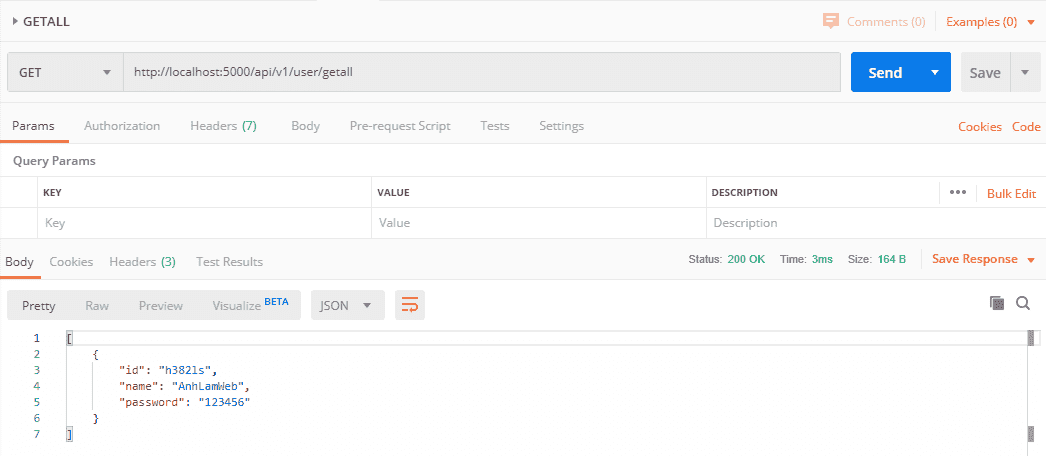Open Comments (0) with speech bubble icon

point(830,21)
